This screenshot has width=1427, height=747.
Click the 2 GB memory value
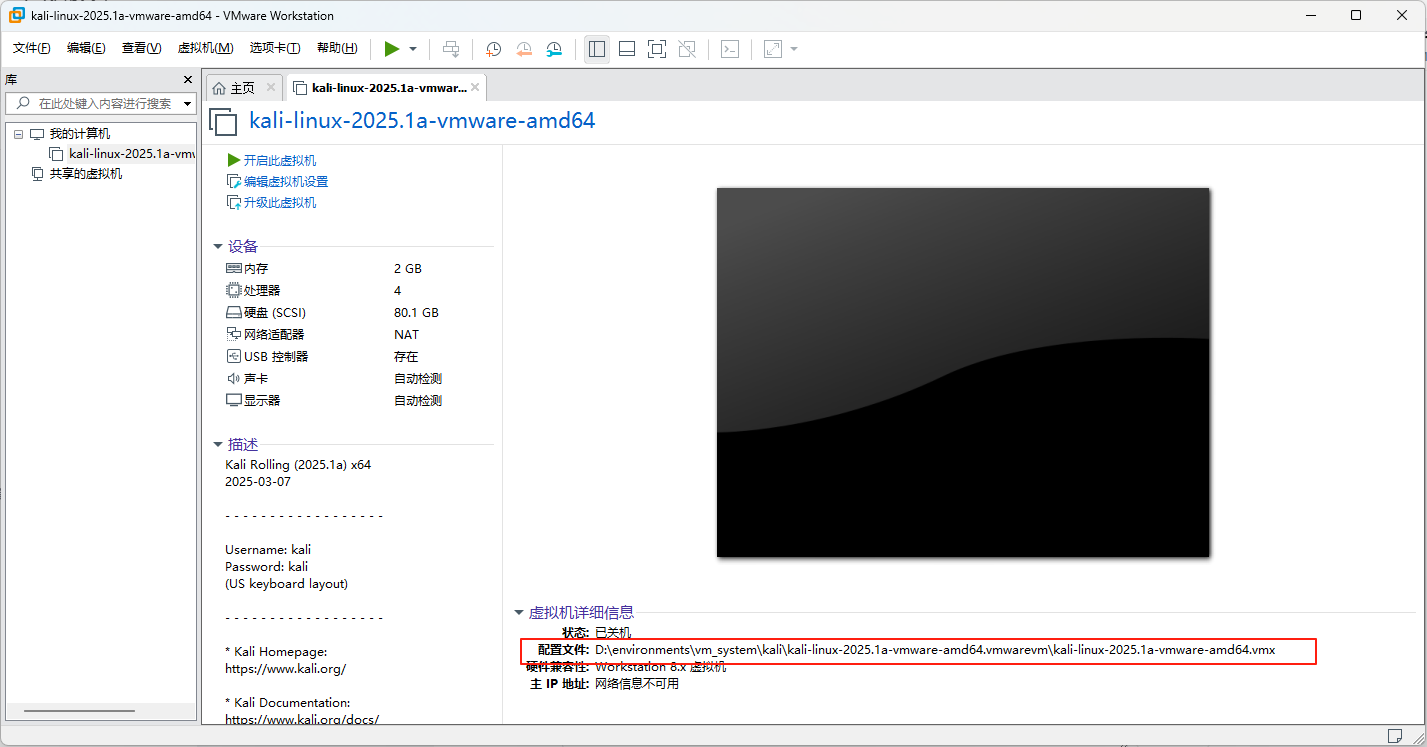coord(408,269)
